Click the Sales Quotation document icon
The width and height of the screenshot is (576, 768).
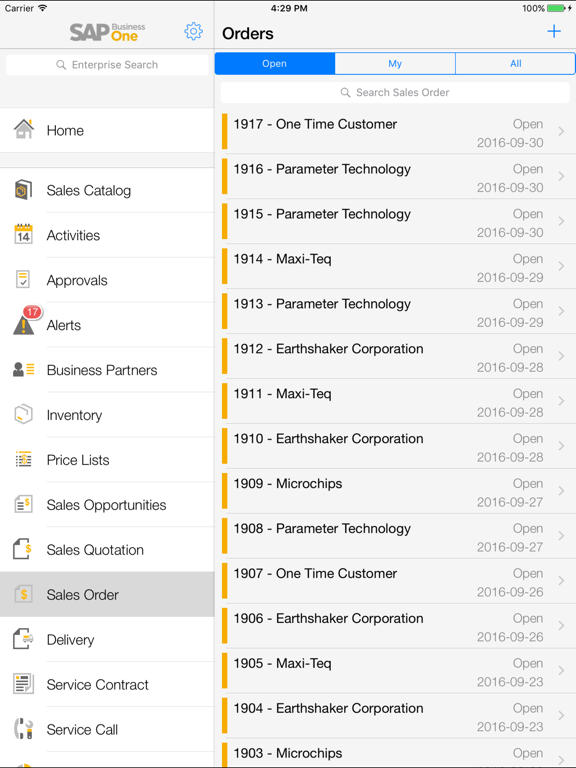(x=23, y=549)
